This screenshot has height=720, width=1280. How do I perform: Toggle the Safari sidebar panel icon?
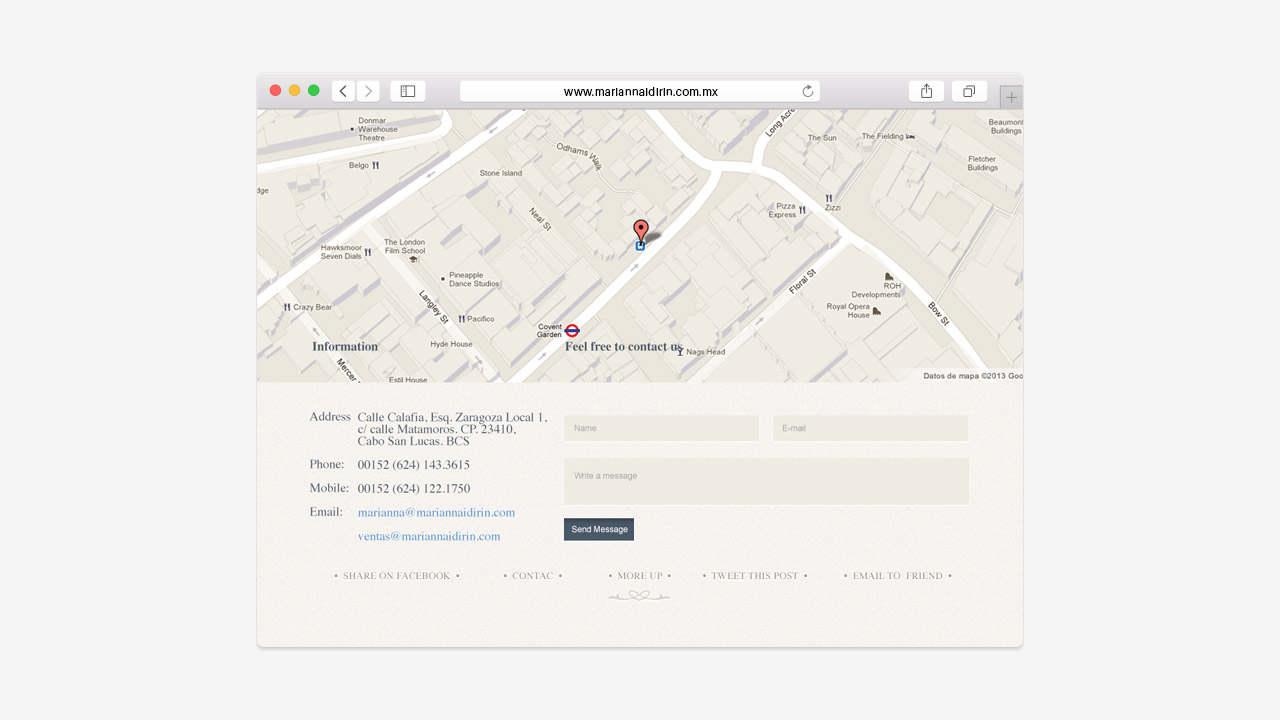coord(408,91)
